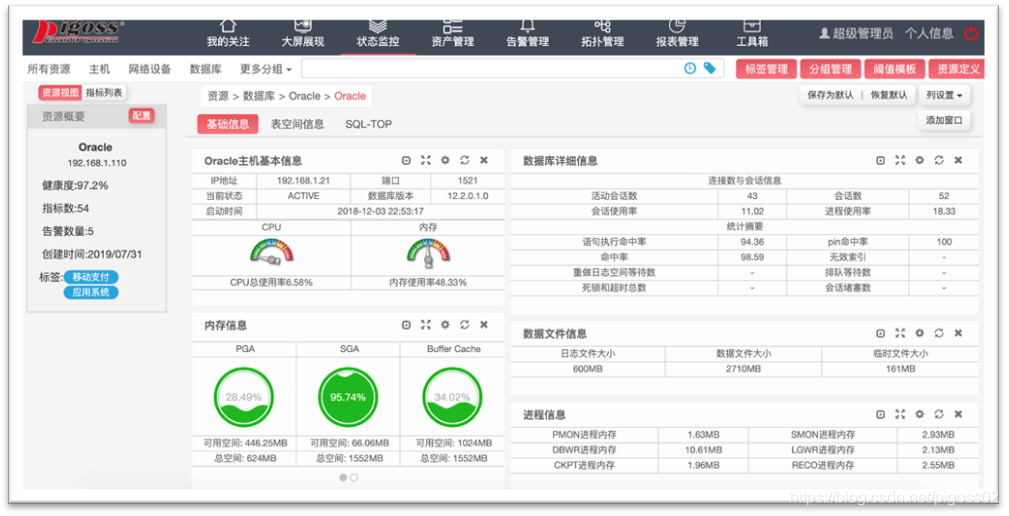Go to second page dot in 内存信息
1009x516 pixels.
(354, 477)
